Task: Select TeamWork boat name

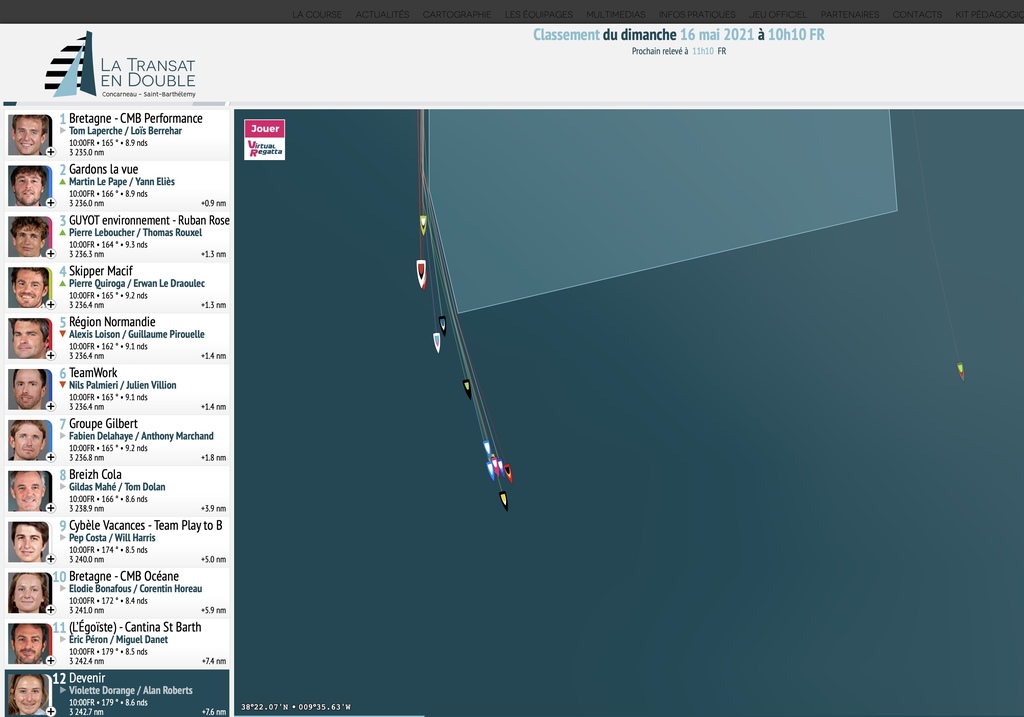Action: (x=93, y=373)
